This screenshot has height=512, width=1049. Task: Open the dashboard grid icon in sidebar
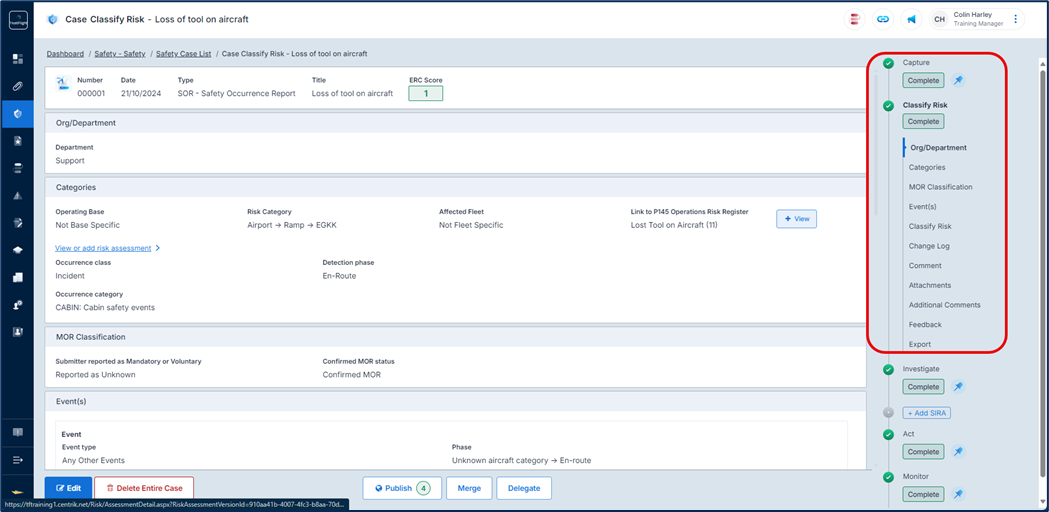[x=18, y=59]
